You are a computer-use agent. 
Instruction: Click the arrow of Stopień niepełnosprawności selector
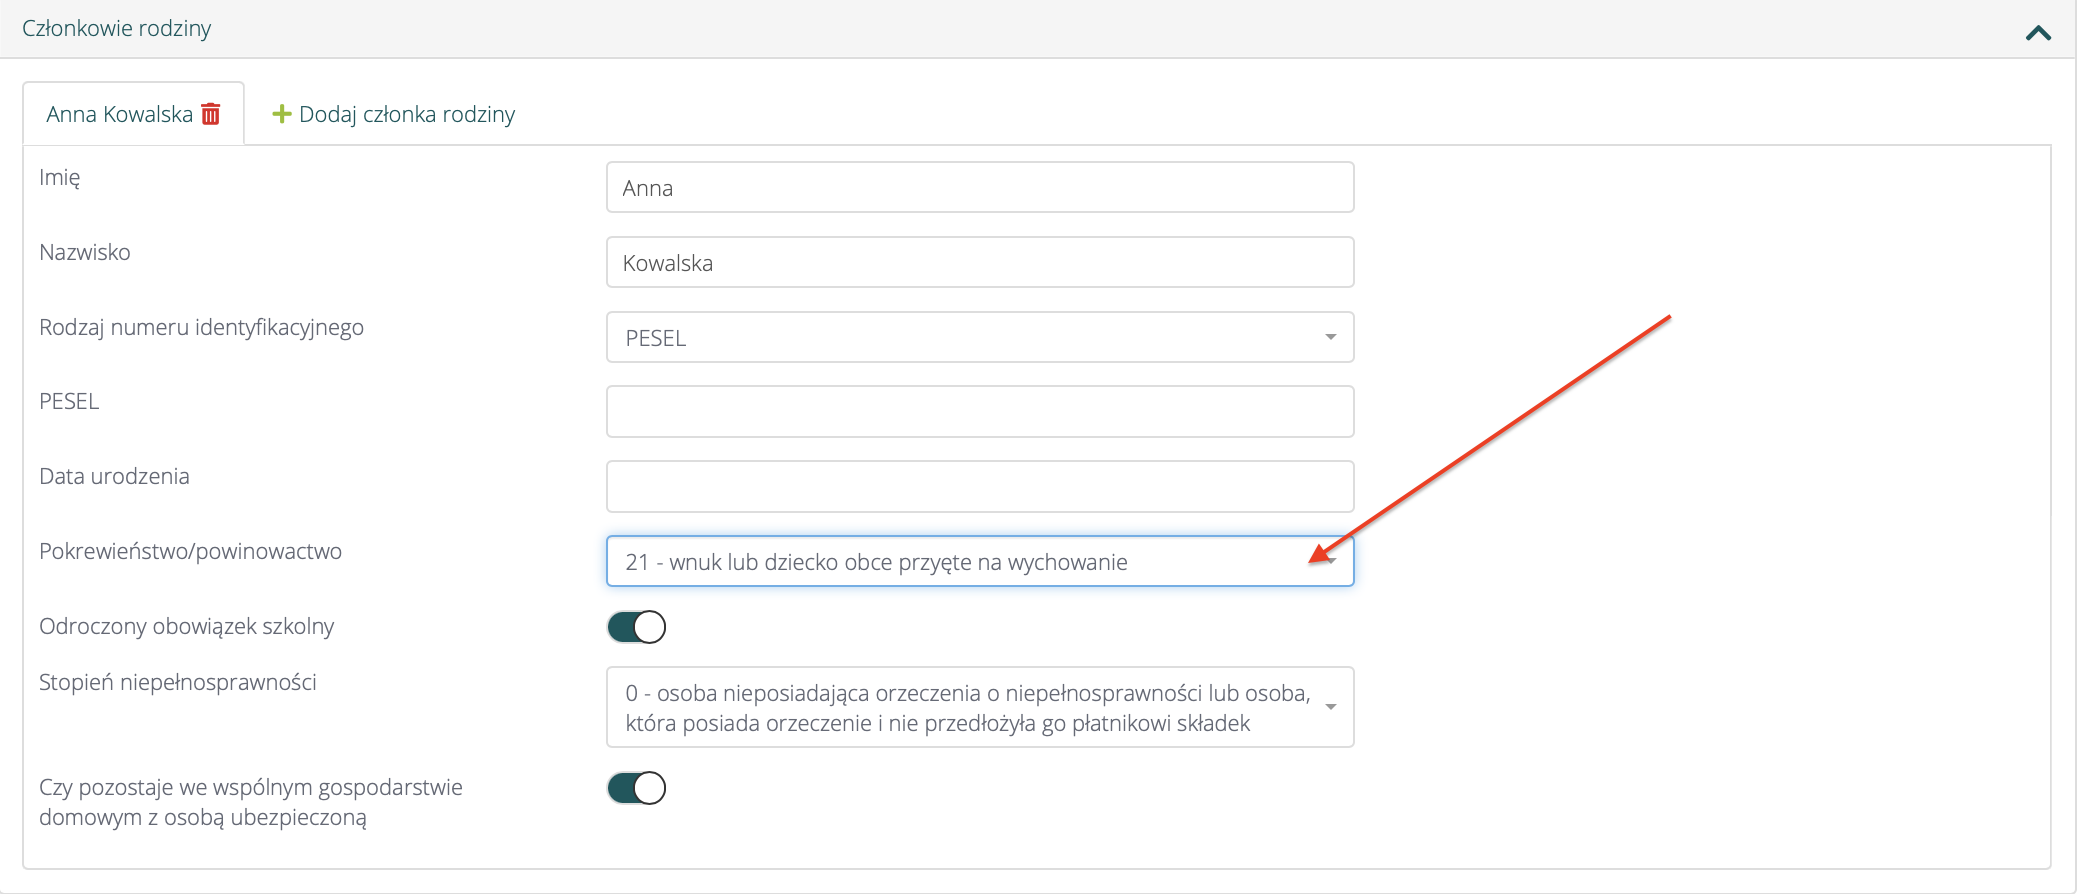tap(1330, 707)
